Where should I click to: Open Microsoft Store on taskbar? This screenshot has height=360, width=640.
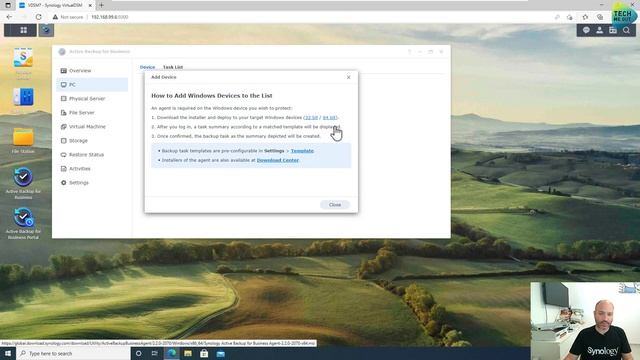click(x=204, y=353)
